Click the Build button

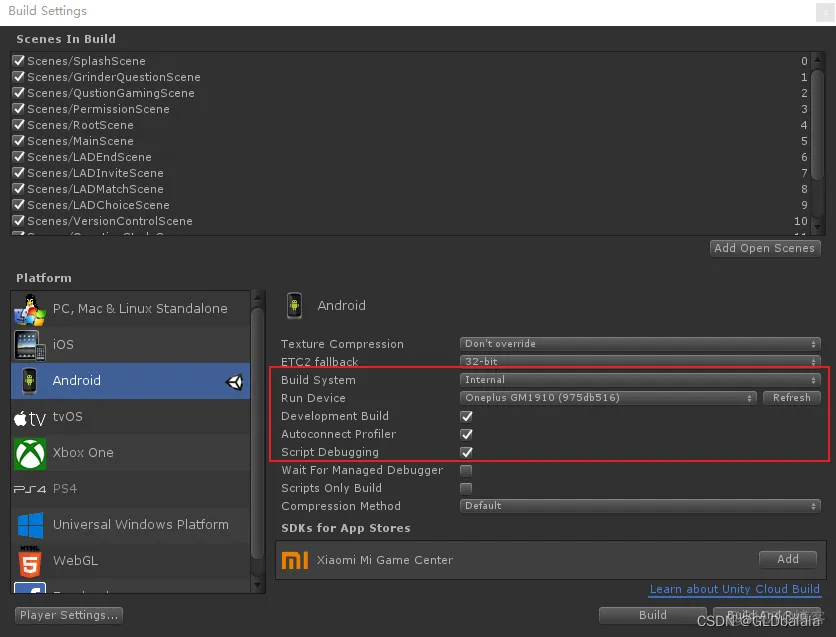point(653,615)
